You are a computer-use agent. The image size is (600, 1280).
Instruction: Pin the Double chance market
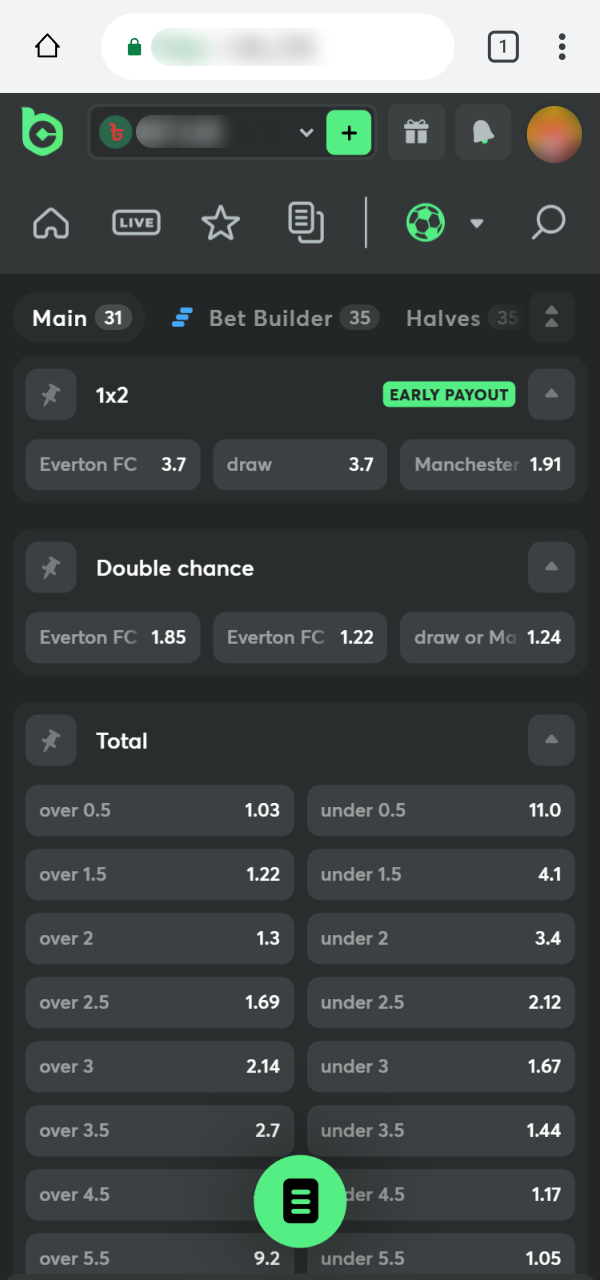[x=50, y=567]
